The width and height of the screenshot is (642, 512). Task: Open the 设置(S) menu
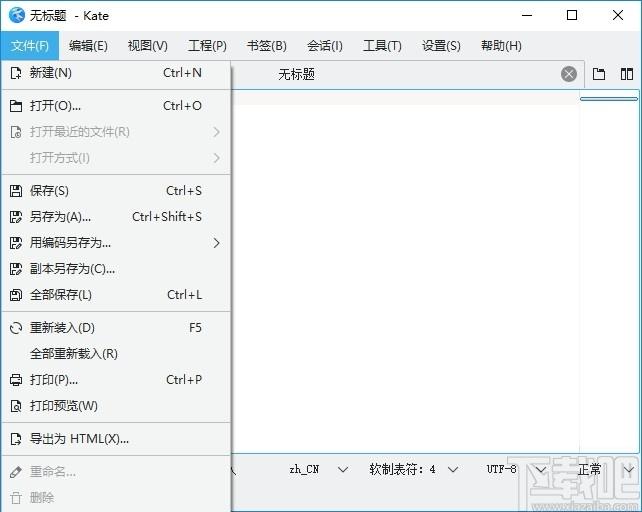441,45
